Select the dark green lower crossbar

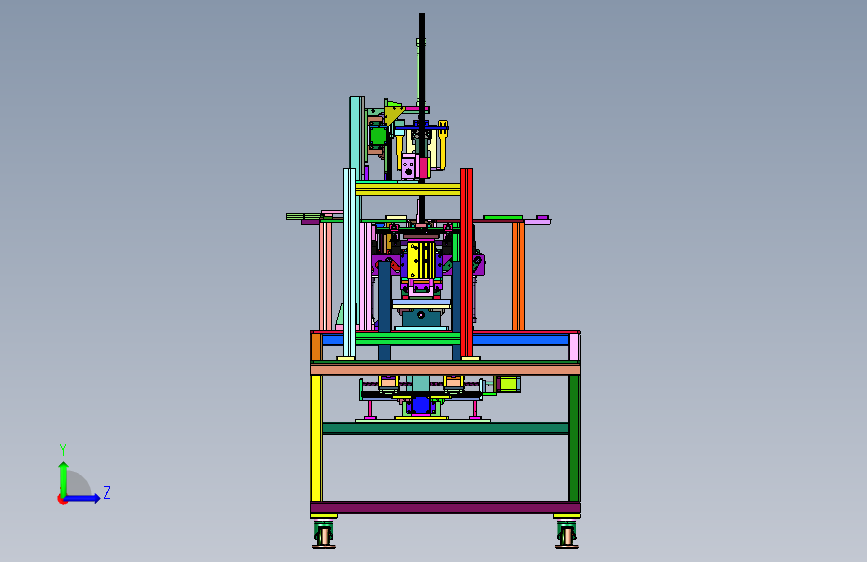point(445,428)
